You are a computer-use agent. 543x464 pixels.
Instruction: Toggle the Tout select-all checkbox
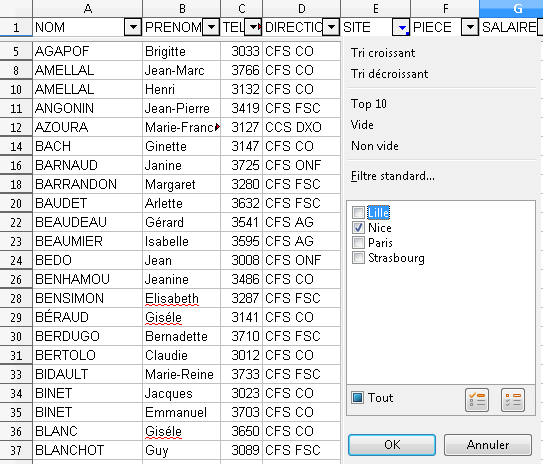[x=358, y=398]
